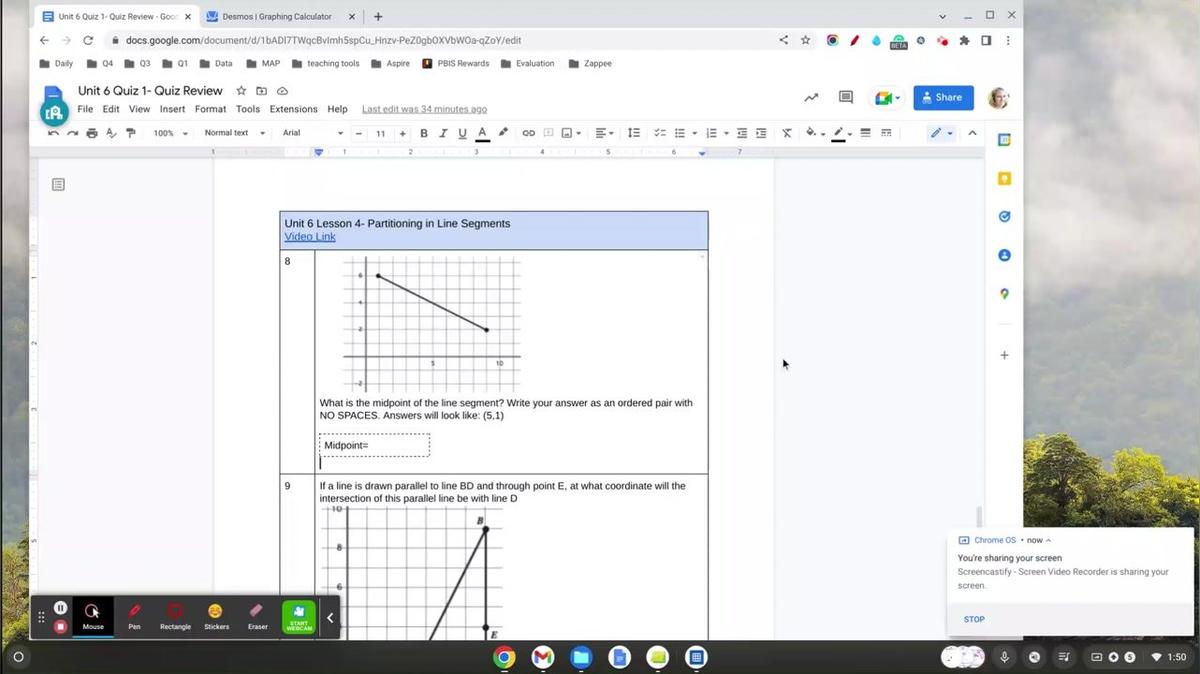1200x674 pixels.
Task: Decrease the paragraph indent
Action: 742,133
